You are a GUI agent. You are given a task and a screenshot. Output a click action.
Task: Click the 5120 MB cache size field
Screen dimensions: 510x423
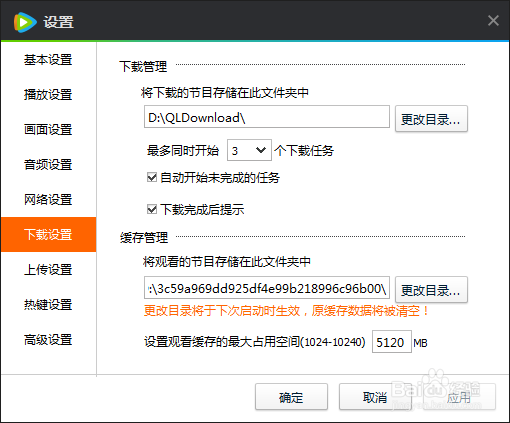(x=392, y=342)
